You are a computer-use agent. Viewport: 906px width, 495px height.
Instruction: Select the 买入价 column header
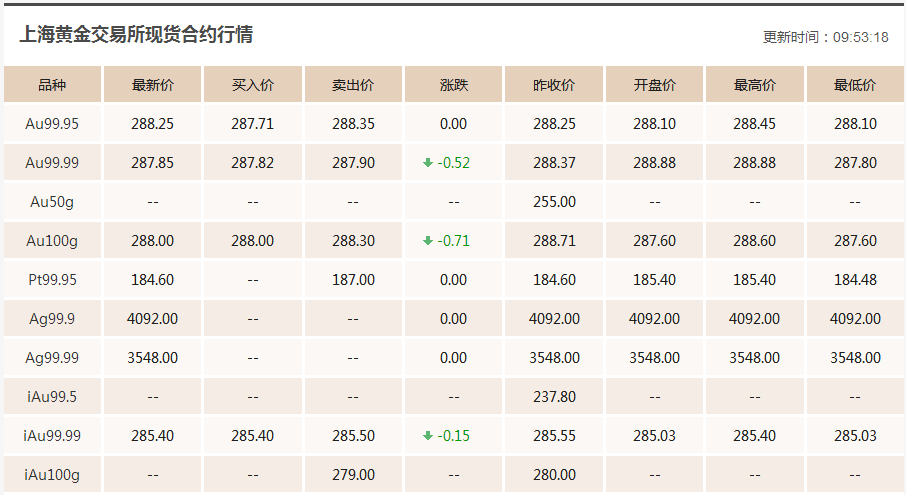coord(252,85)
